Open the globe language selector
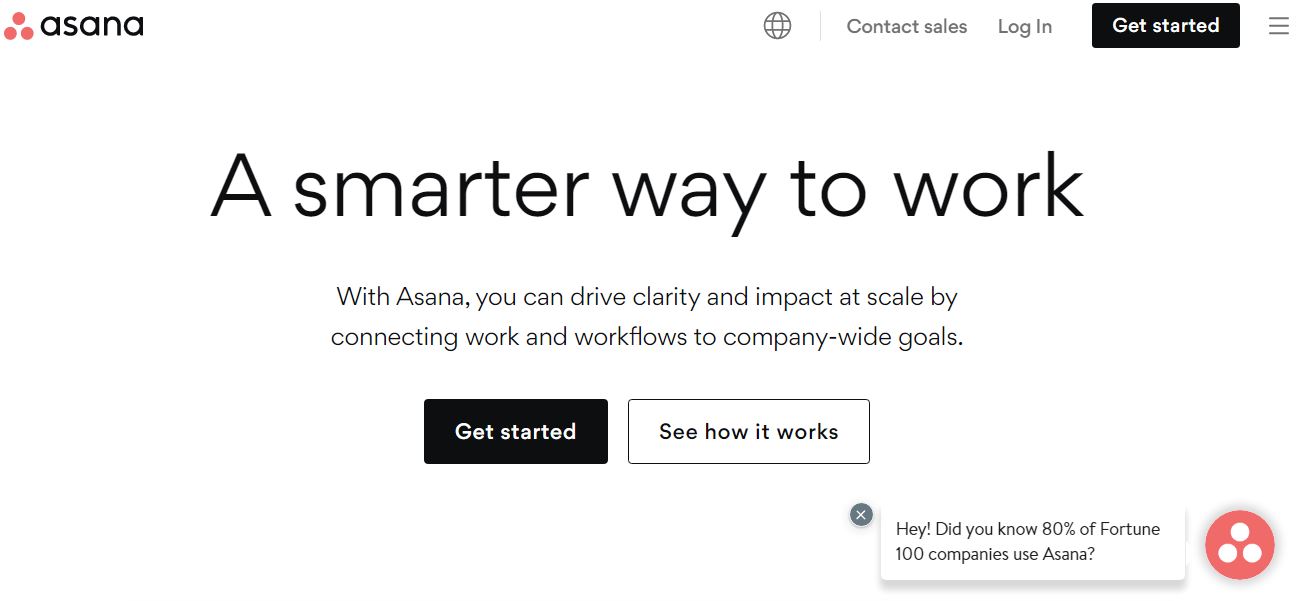The height and width of the screenshot is (601, 1312). 777,26
